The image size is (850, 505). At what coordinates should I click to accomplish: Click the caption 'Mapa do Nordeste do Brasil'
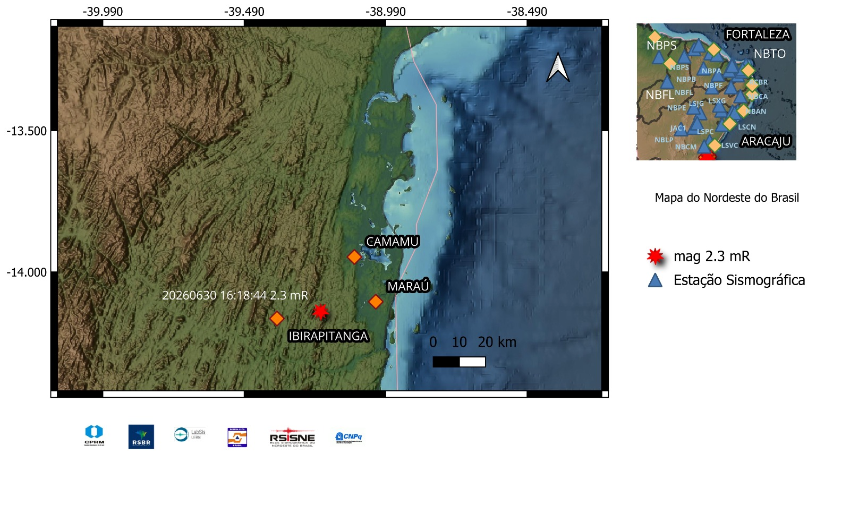click(727, 198)
